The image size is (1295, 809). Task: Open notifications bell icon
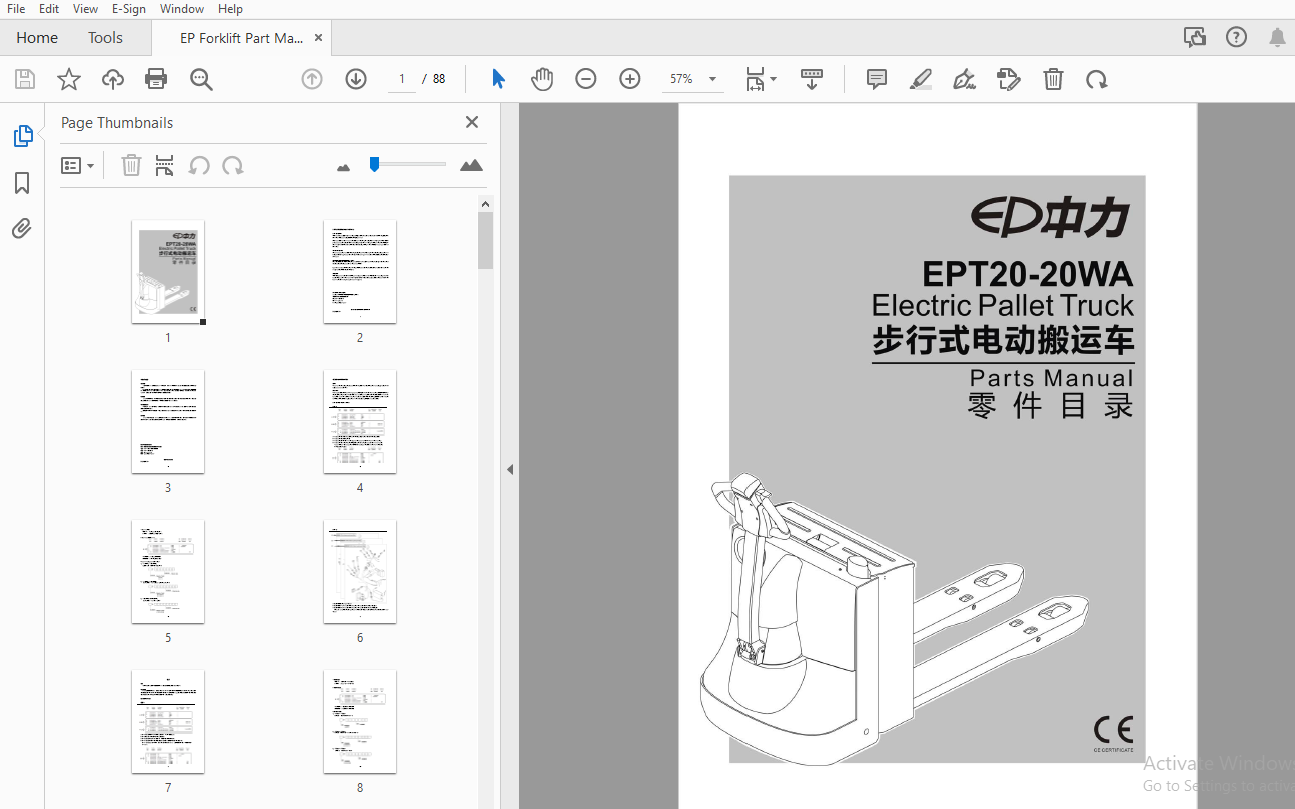point(1278,38)
